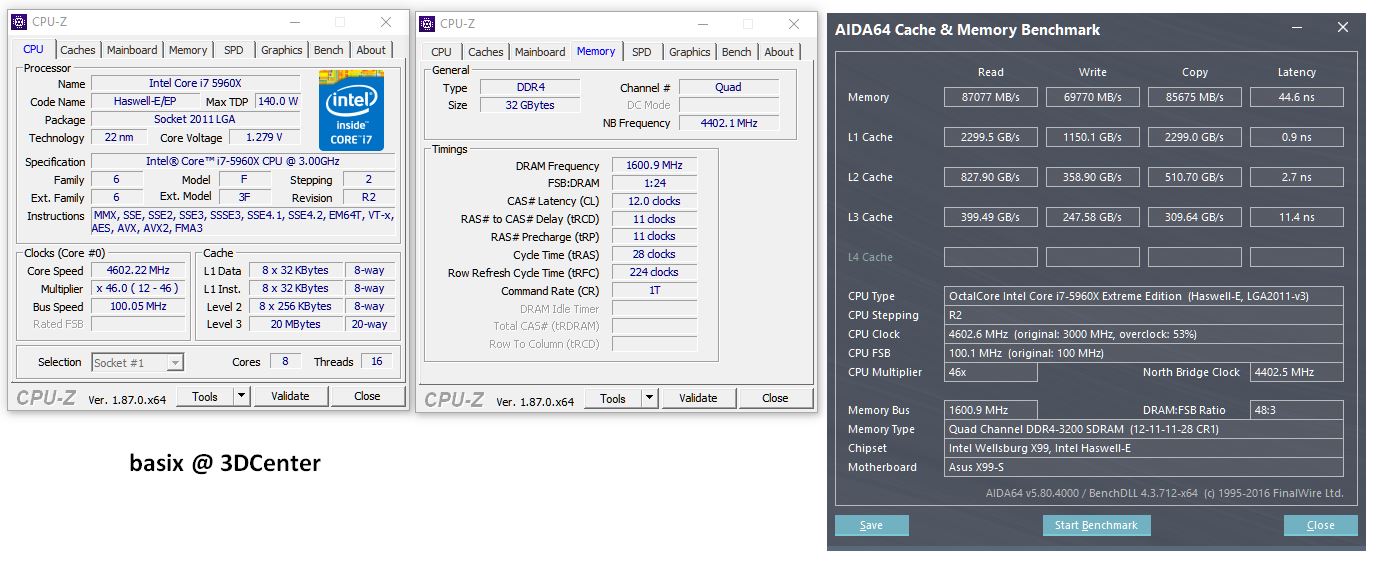The width and height of the screenshot is (1379, 566).
Task: Click the Intel Core i7 5960X name field
Action: (196, 83)
